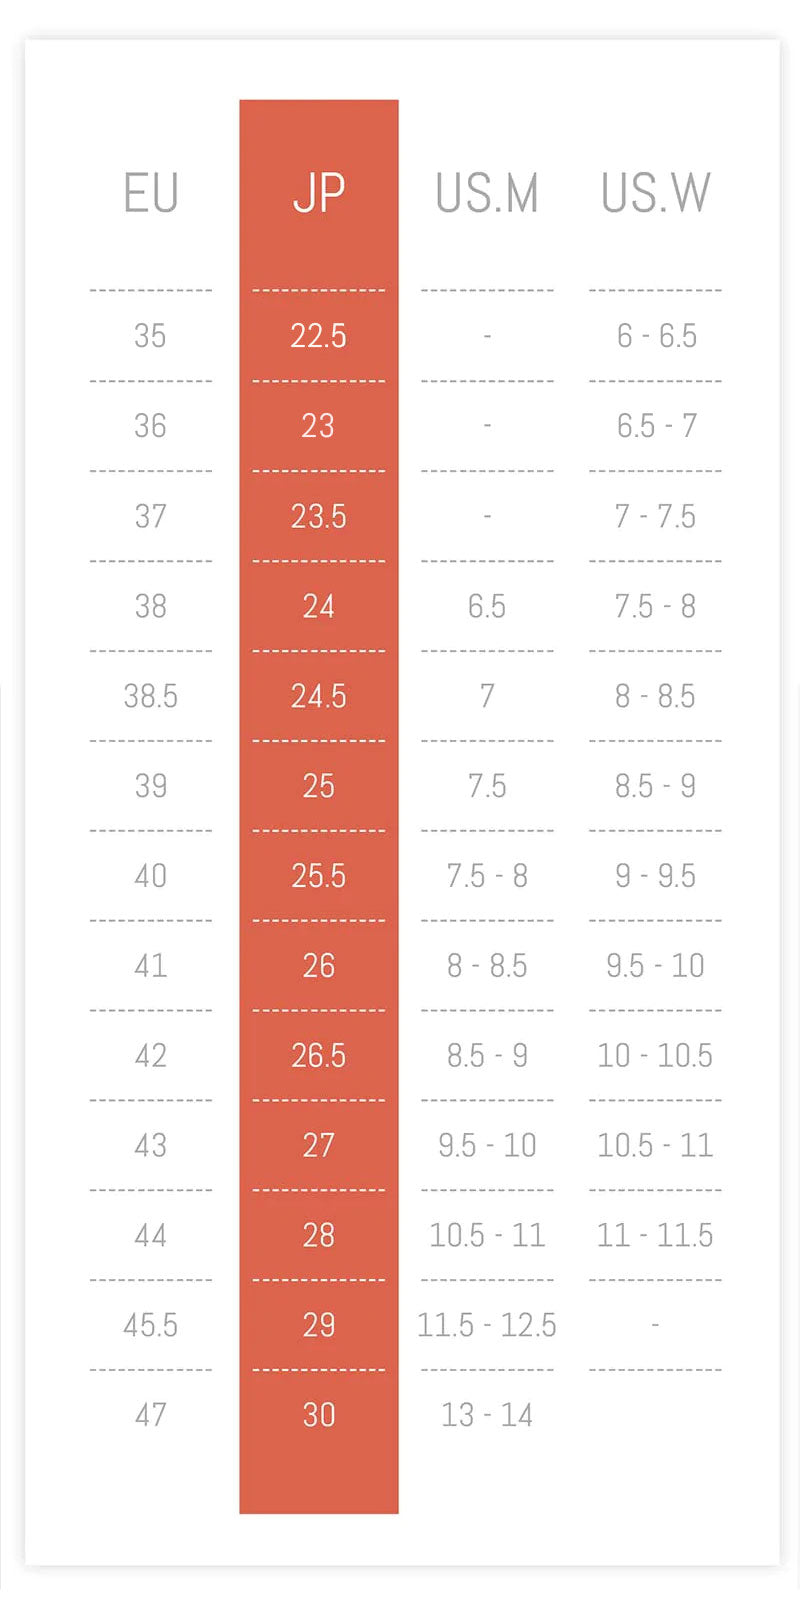The width and height of the screenshot is (800, 1601).
Task: Click JP size 26 cell
Action: [x=319, y=966]
